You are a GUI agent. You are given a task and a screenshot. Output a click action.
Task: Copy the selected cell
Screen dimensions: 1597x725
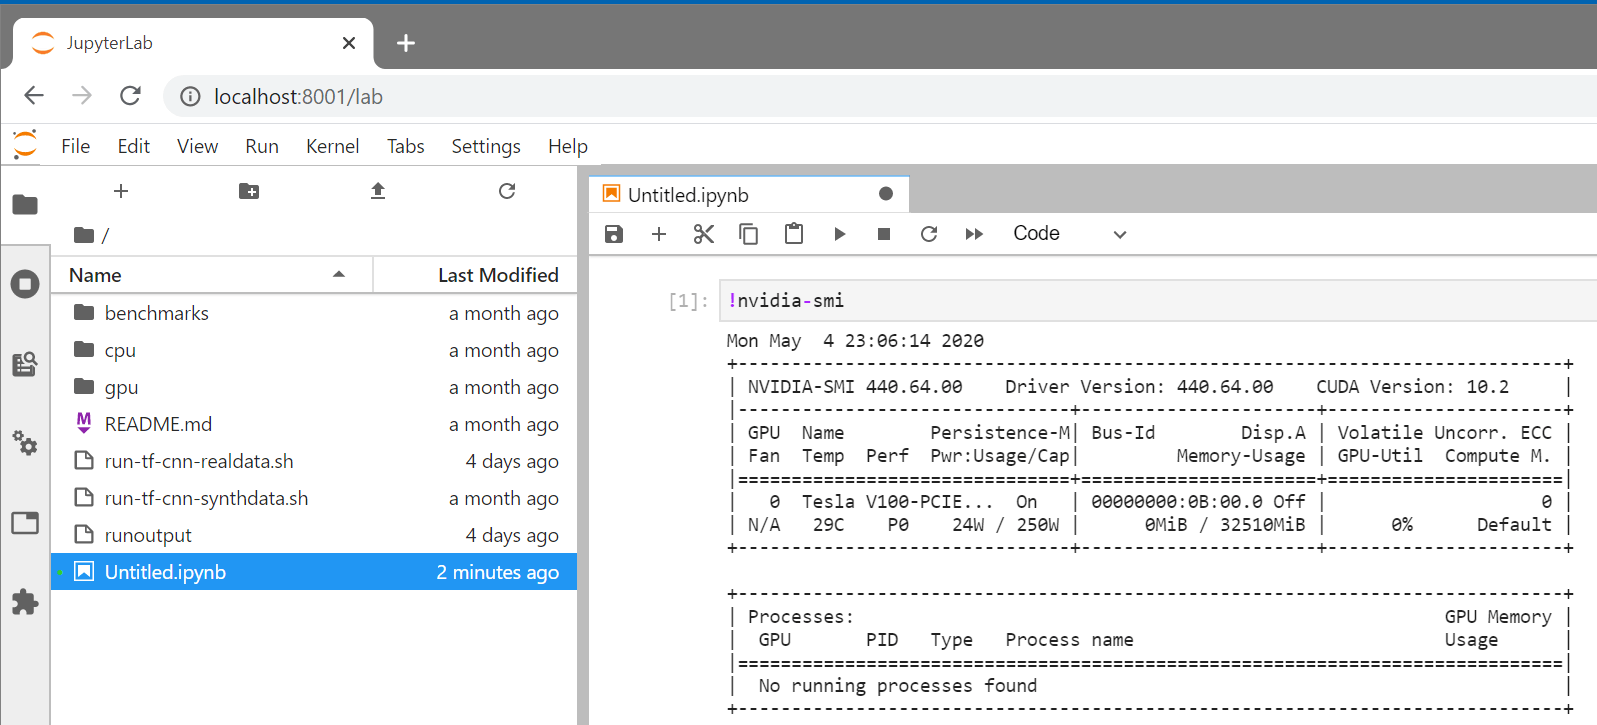748,234
